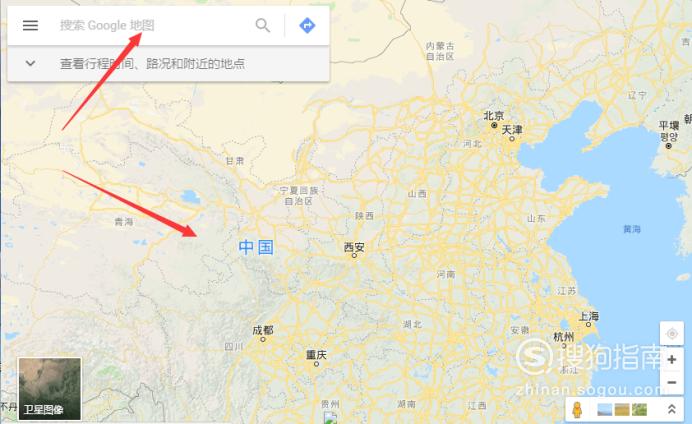Image resolution: width=692 pixels, height=424 pixels.
Task: Expand the travel times panel chevron
Action: click(30, 64)
